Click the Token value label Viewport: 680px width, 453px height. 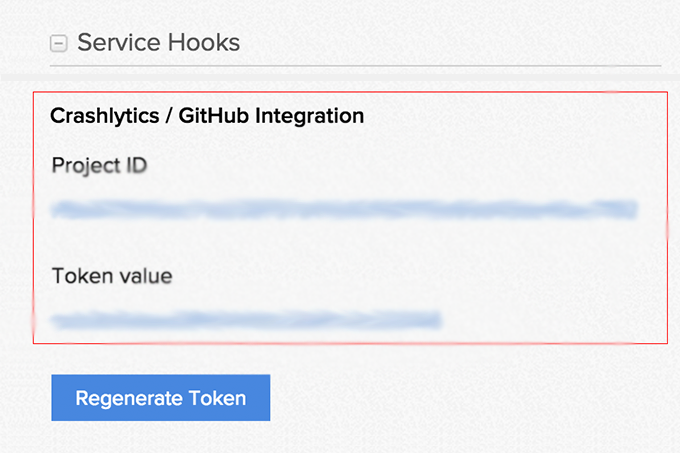pyautogui.click(x=111, y=274)
